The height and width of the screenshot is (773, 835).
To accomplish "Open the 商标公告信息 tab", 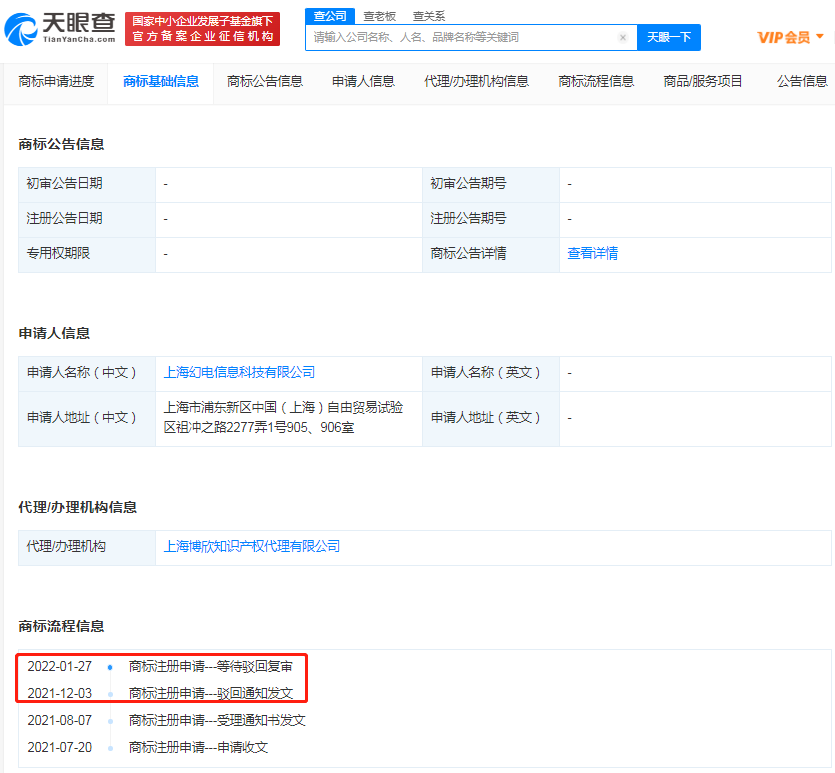I will 265,81.
